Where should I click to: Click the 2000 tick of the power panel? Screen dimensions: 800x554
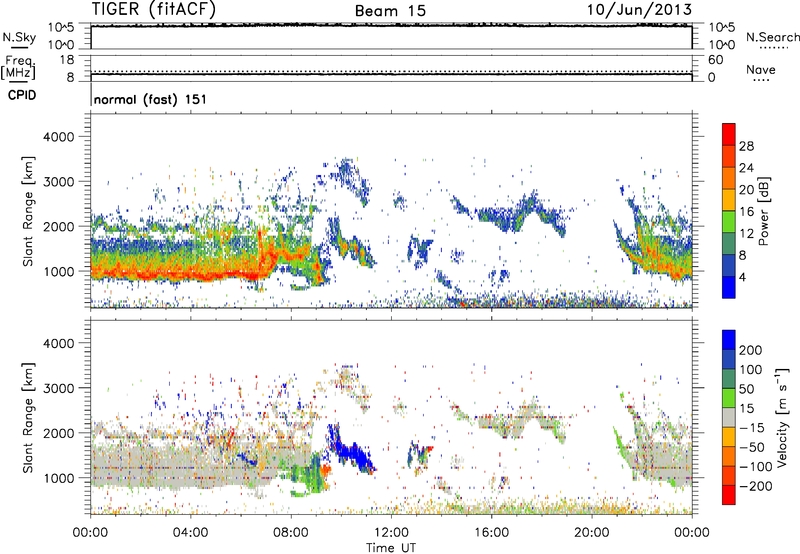58,226
